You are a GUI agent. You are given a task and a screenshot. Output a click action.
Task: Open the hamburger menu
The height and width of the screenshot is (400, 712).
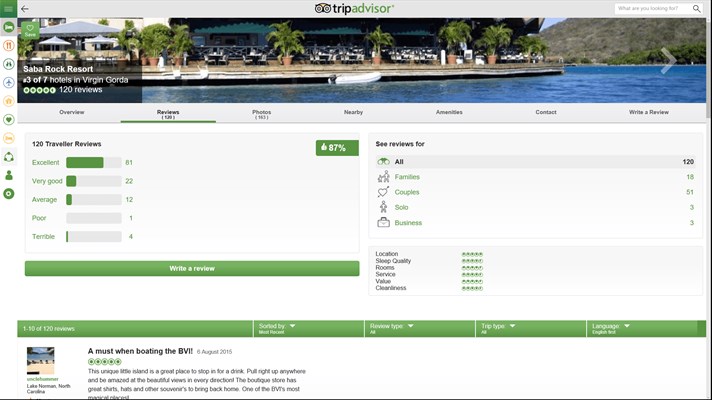point(8,9)
